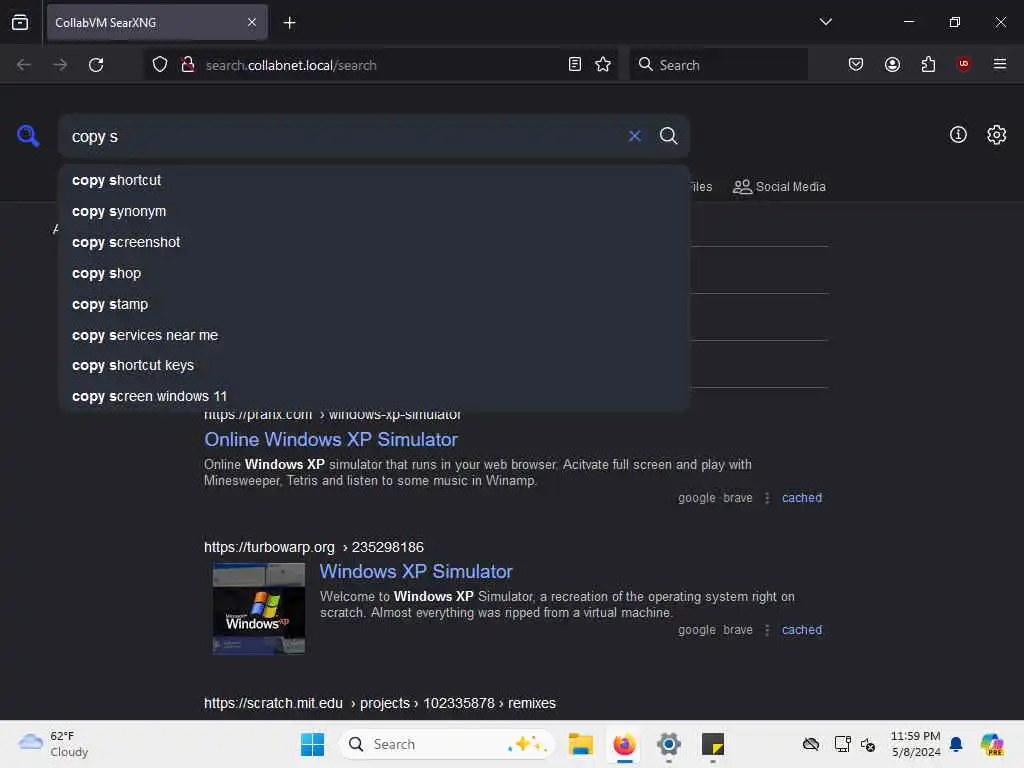Viewport: 1024px width, 768px height.
Task: Expand options dots beside pranx result engines
Action: tap(767, 498)
